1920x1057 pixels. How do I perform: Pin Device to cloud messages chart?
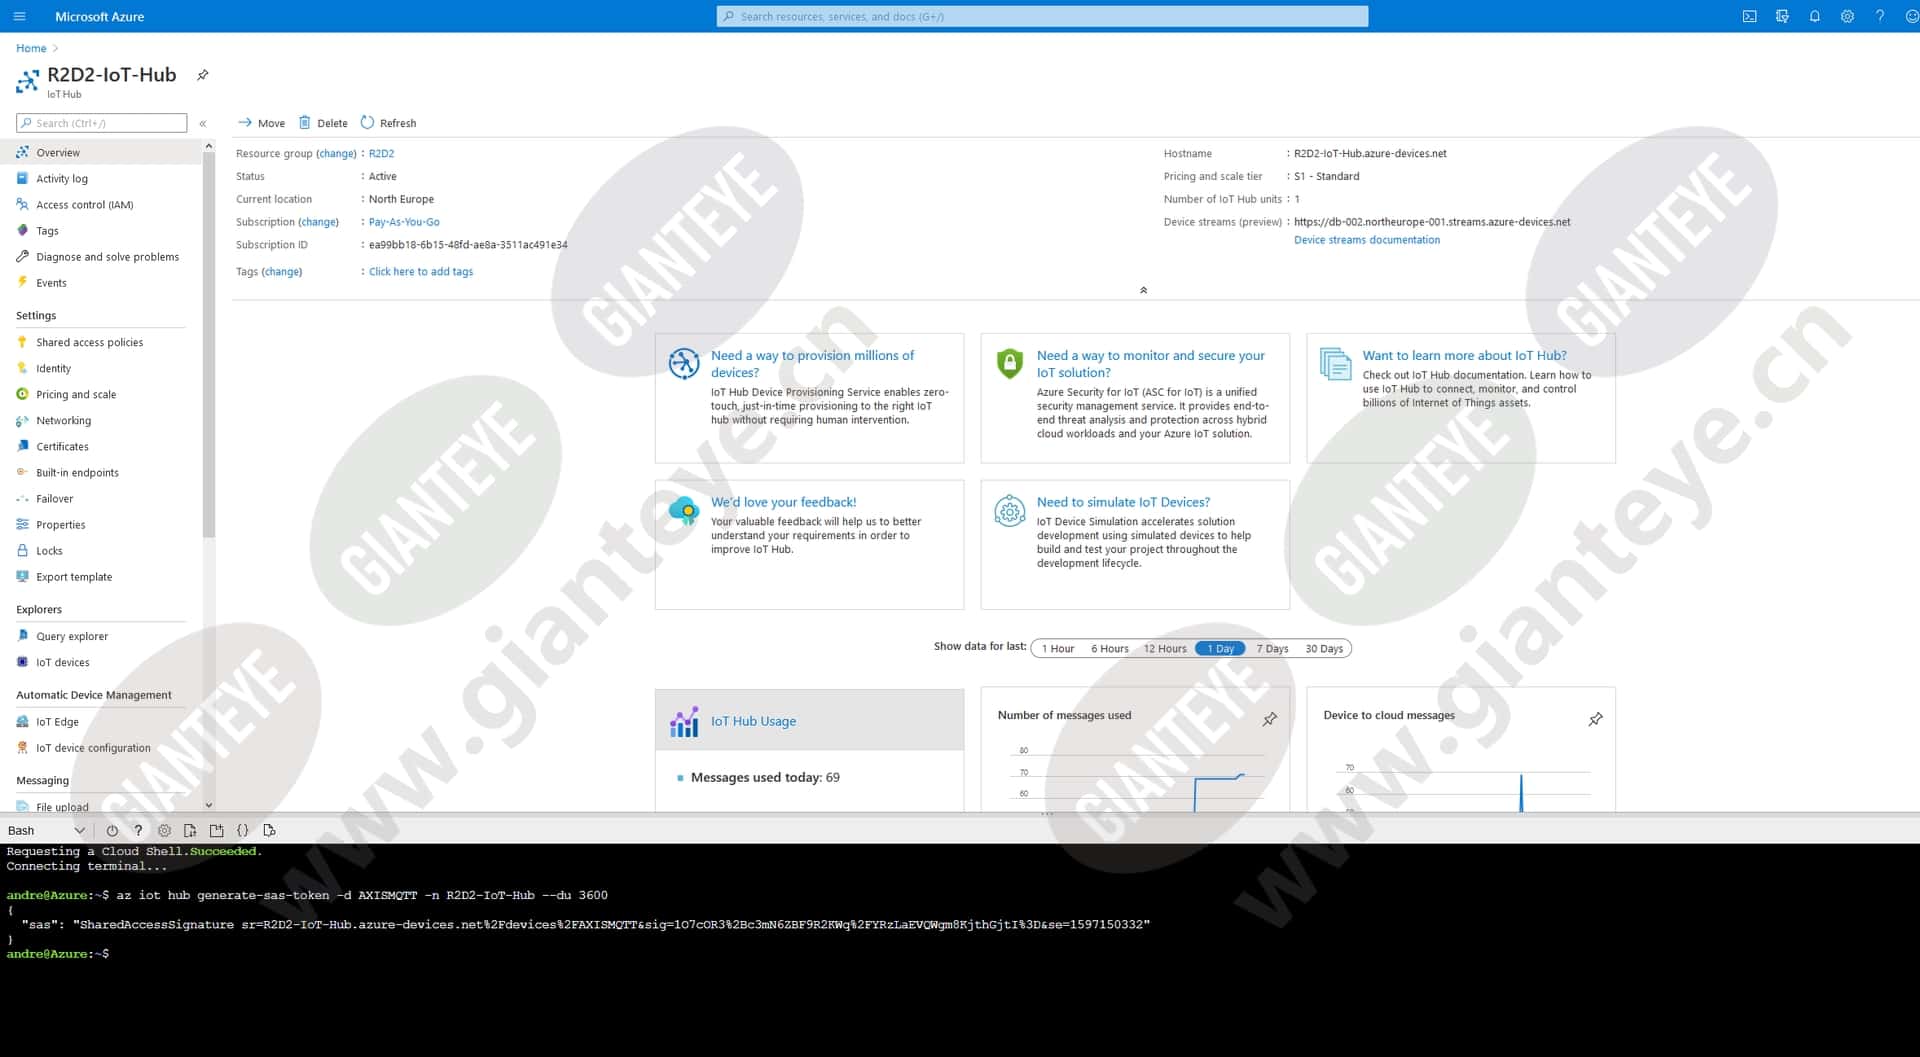pos(1596,719)
